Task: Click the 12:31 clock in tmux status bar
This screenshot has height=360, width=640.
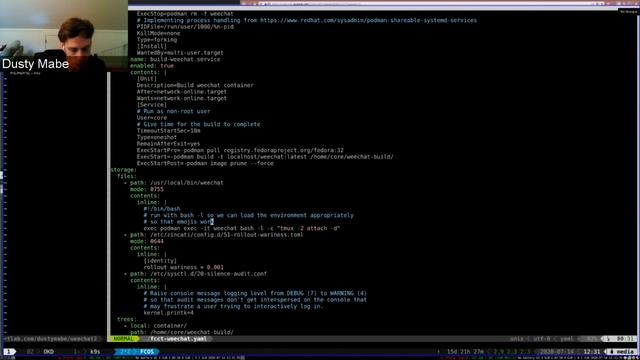Action: click(x=591, y=351)
